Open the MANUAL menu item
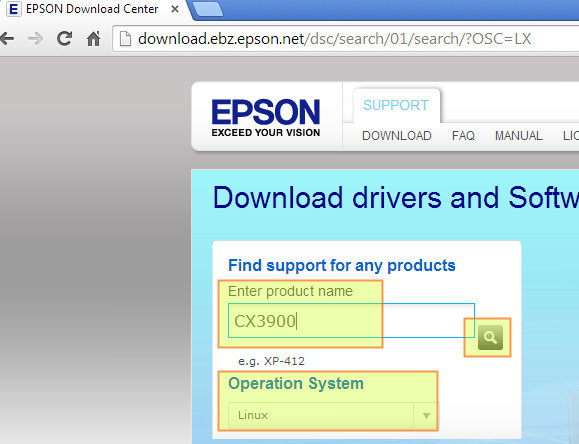The image size is (579, 444). click(518, 136)
